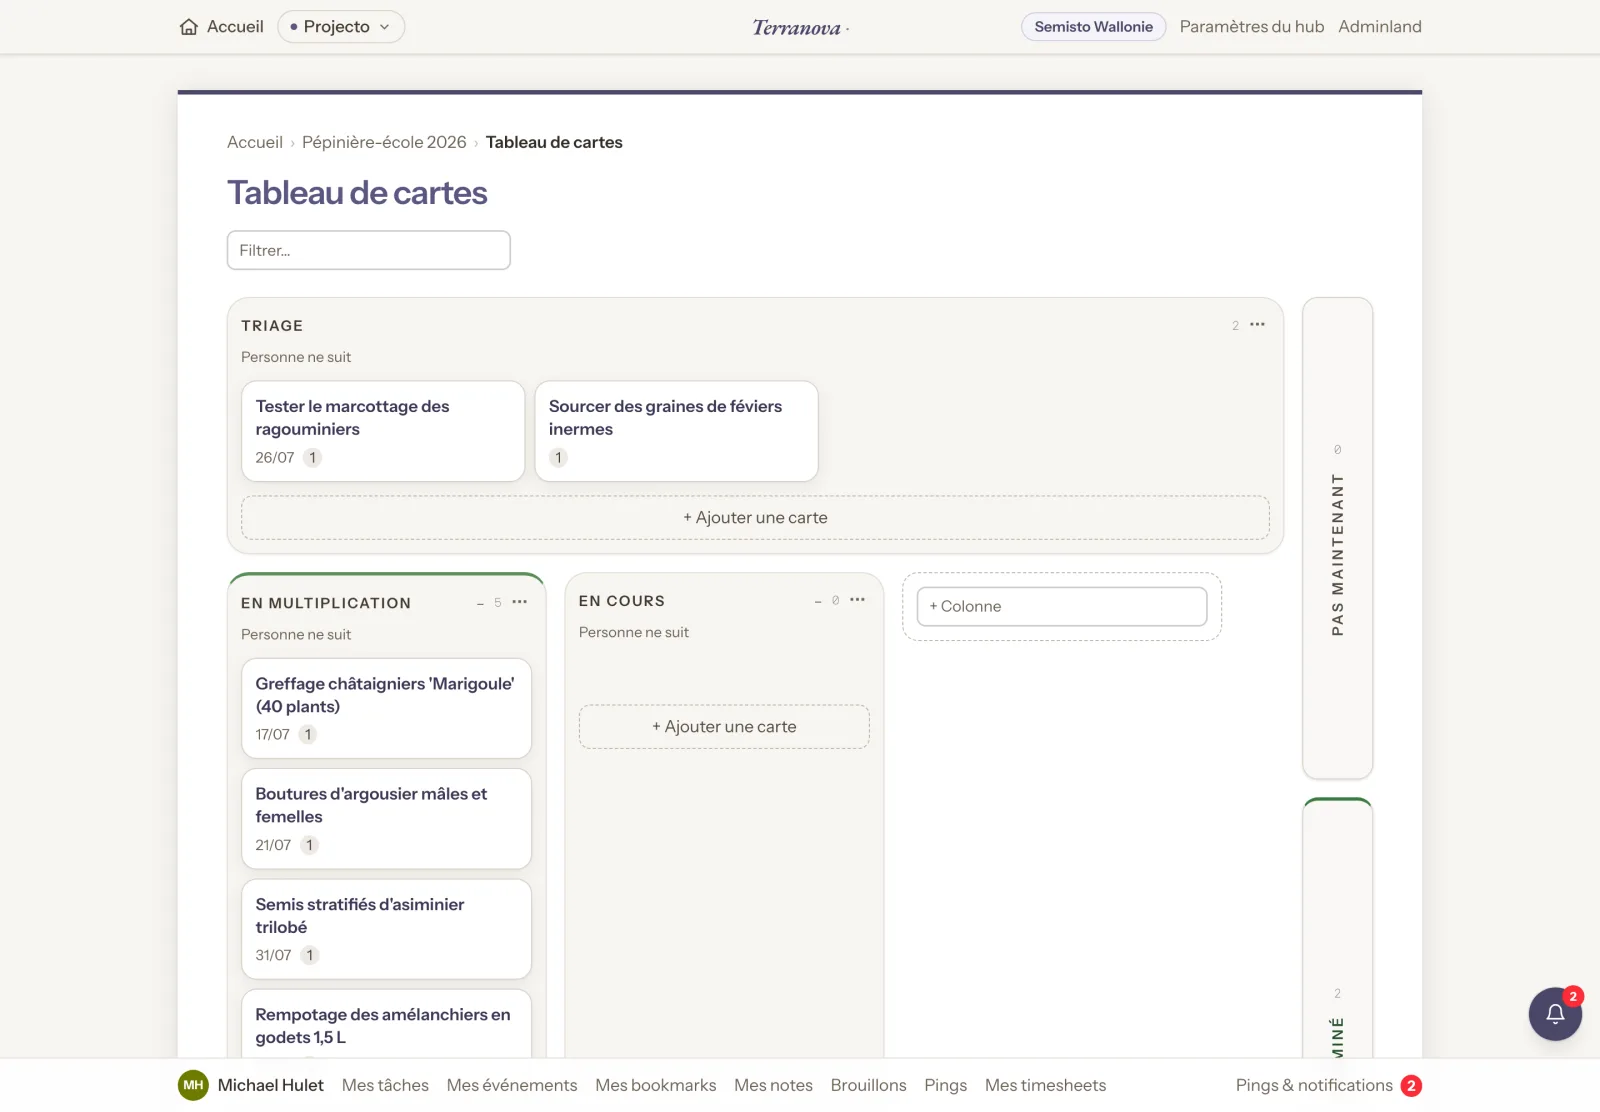The image size is (1600, 1112).
Task: Open Brouillons
Action: (869, 1085)
